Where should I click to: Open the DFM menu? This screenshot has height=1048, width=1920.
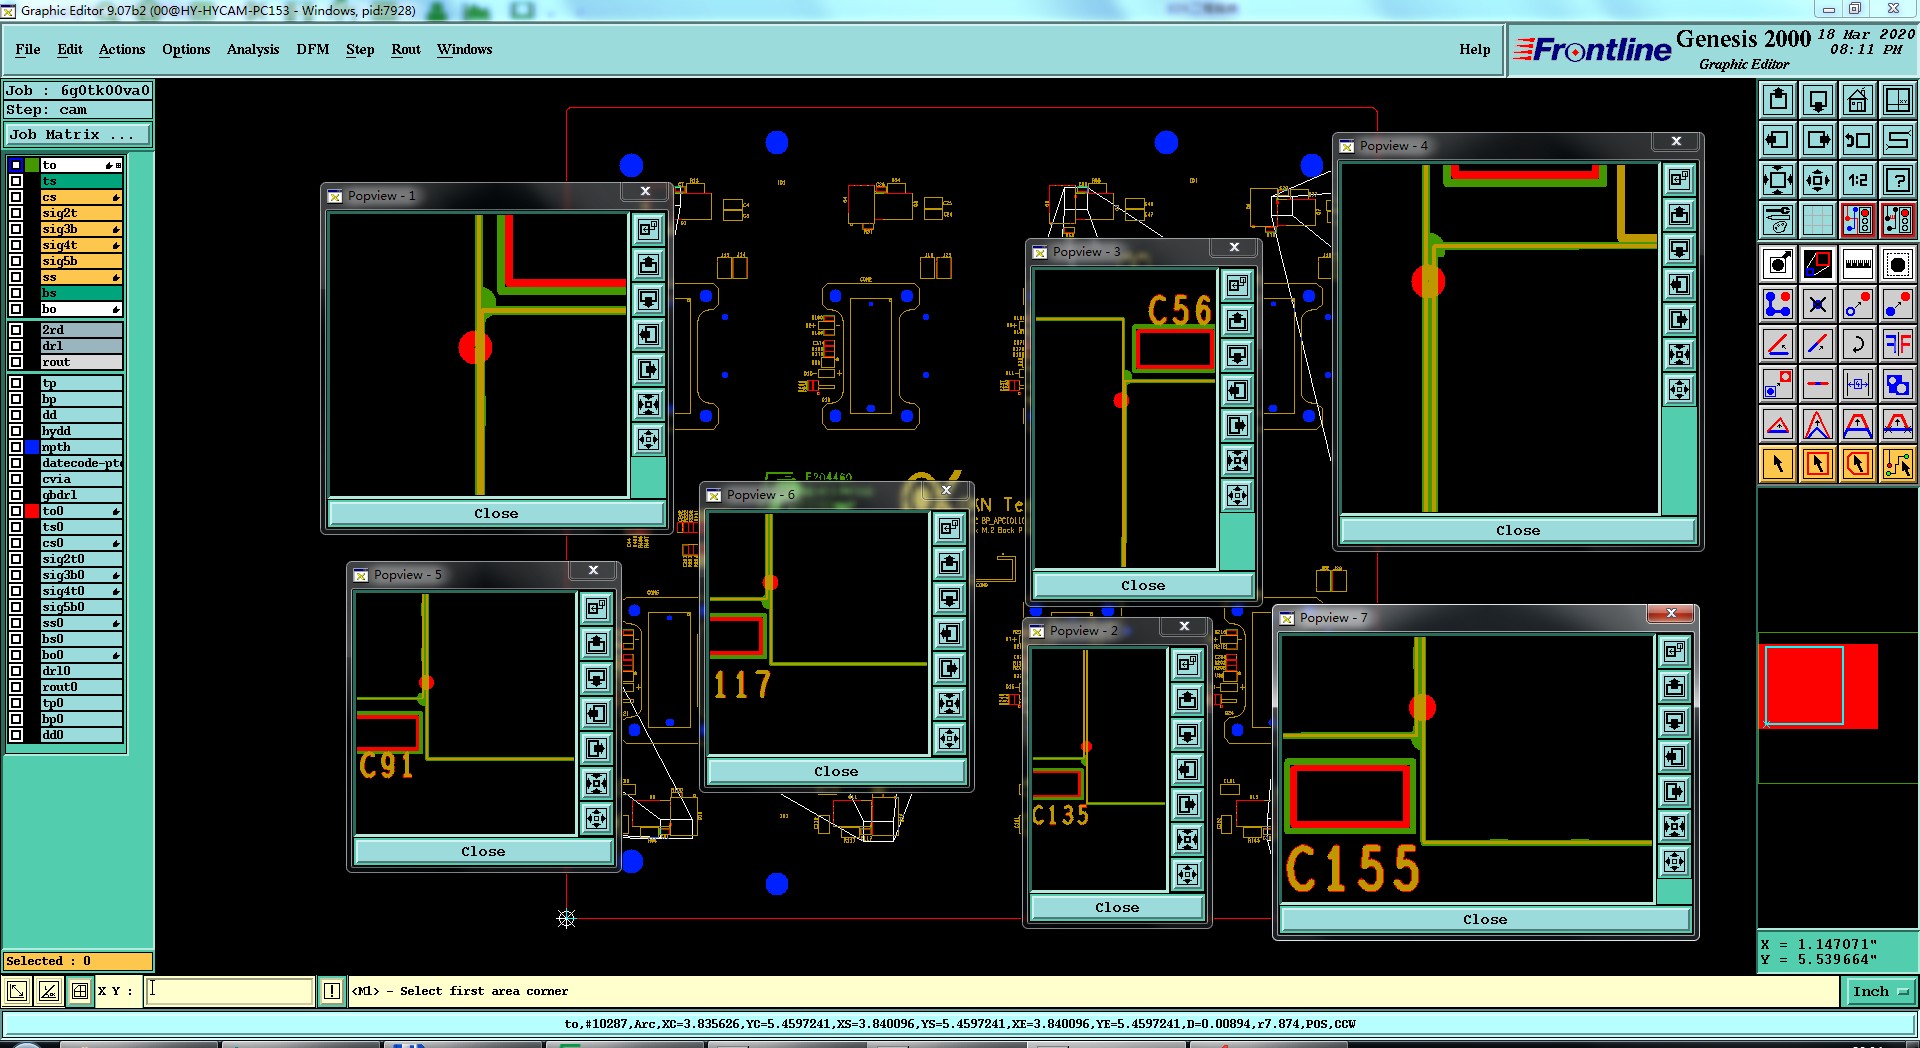pos(312,49)
